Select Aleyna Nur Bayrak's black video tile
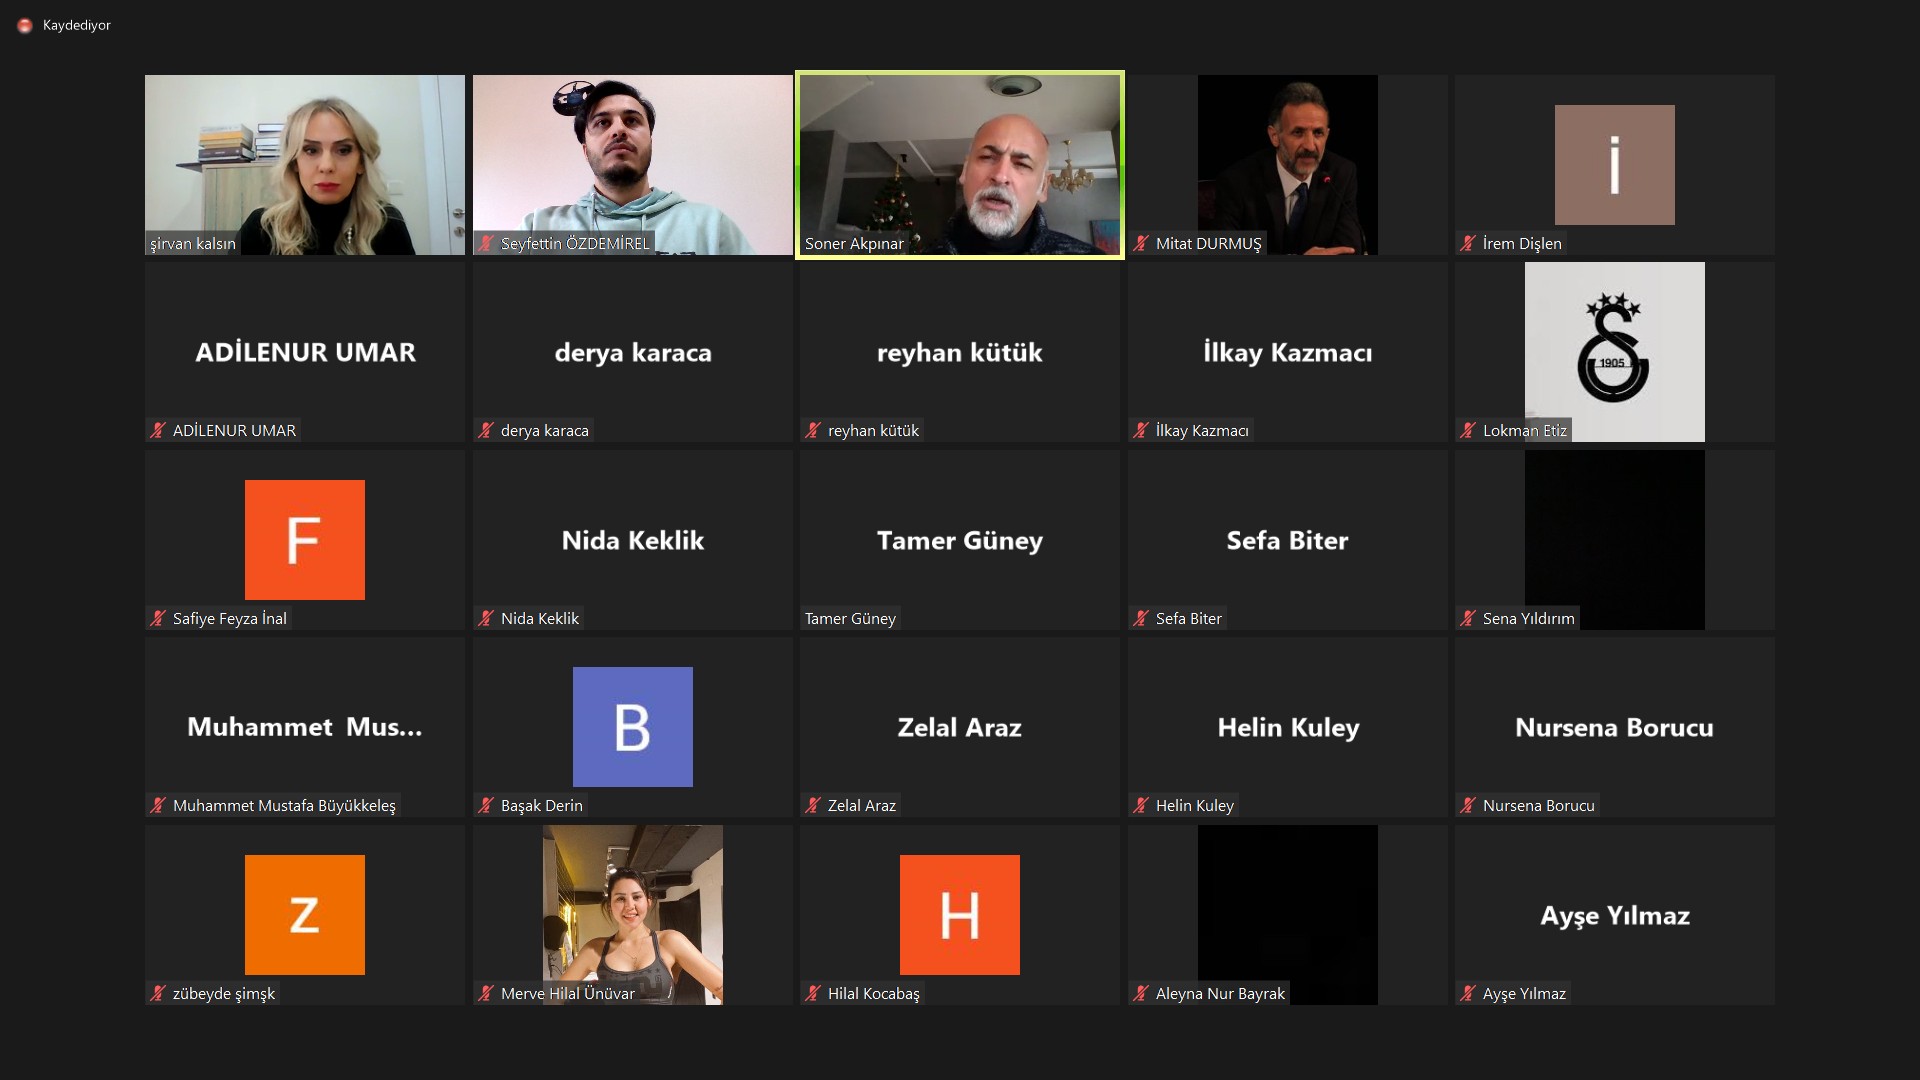This screenshot has height=1080, width=1920. pyautogui.click(x=1288, y=915)
